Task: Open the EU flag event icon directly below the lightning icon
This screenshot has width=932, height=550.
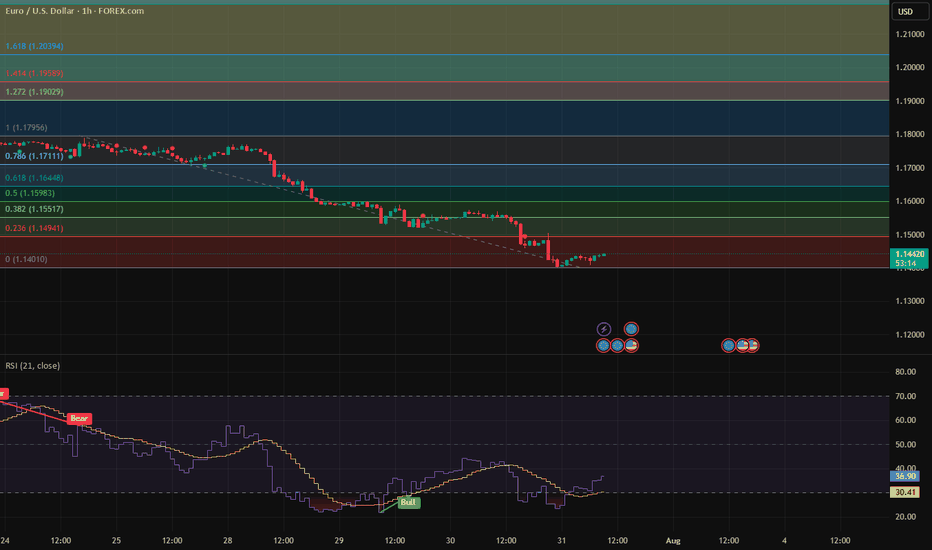Action: coord(603,345)
